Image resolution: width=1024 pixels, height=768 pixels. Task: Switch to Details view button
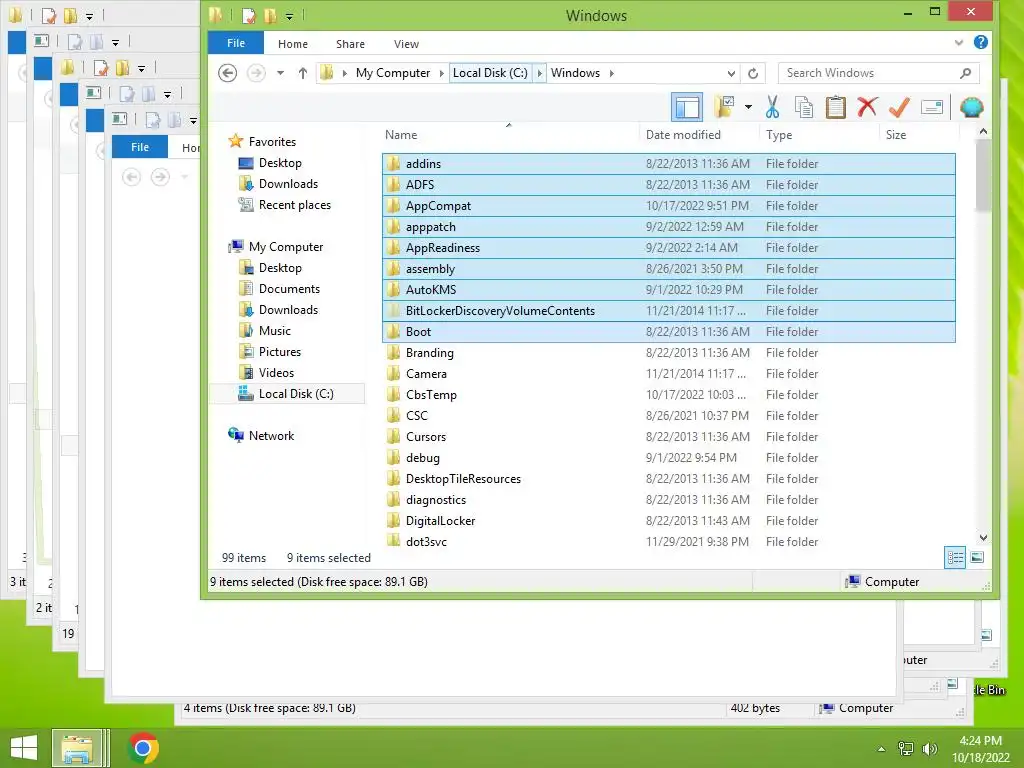point(955,558)
